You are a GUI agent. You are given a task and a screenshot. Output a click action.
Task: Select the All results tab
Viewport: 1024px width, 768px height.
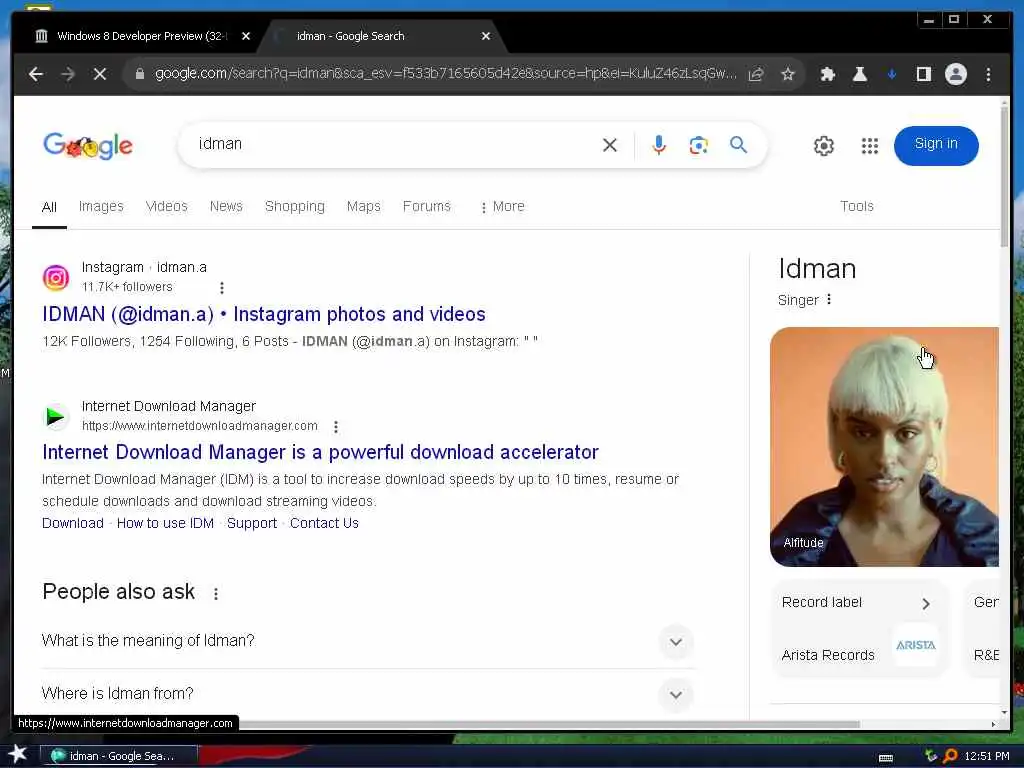tap(49, 207)
